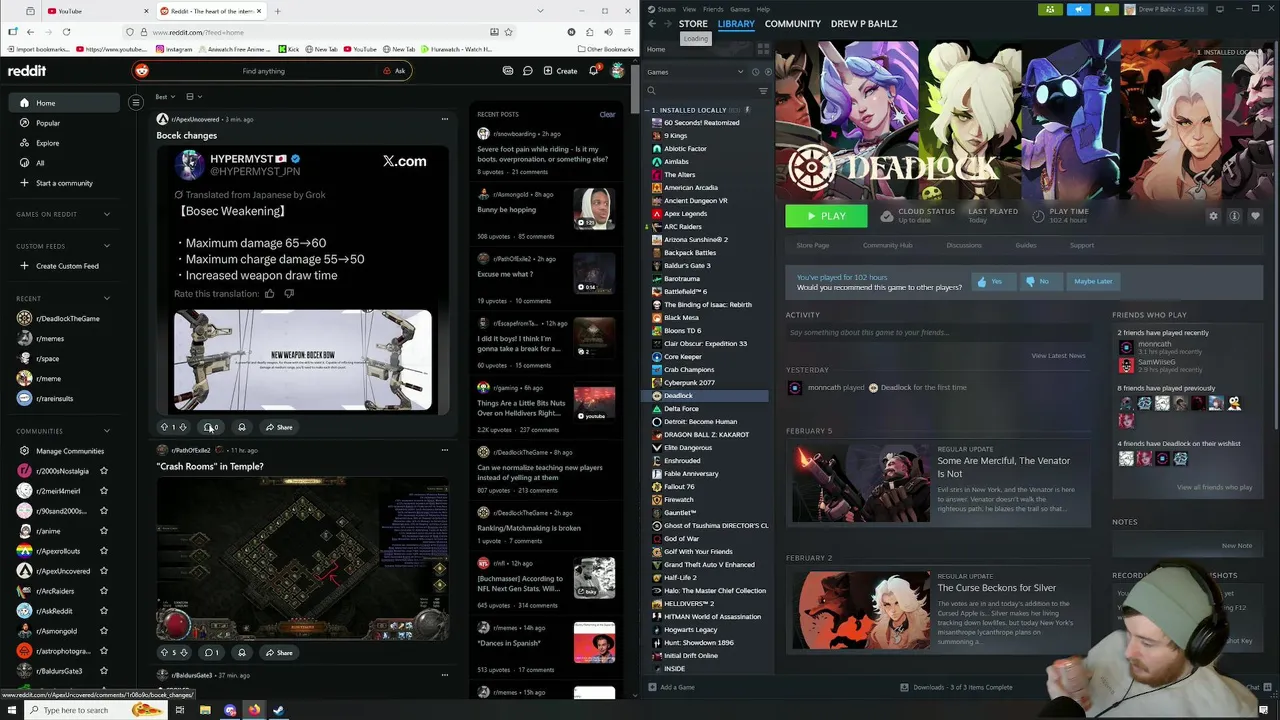Open the Reddit feed layout dropdown
This screenshot has width=1280, height=720.
click(193, 97)
